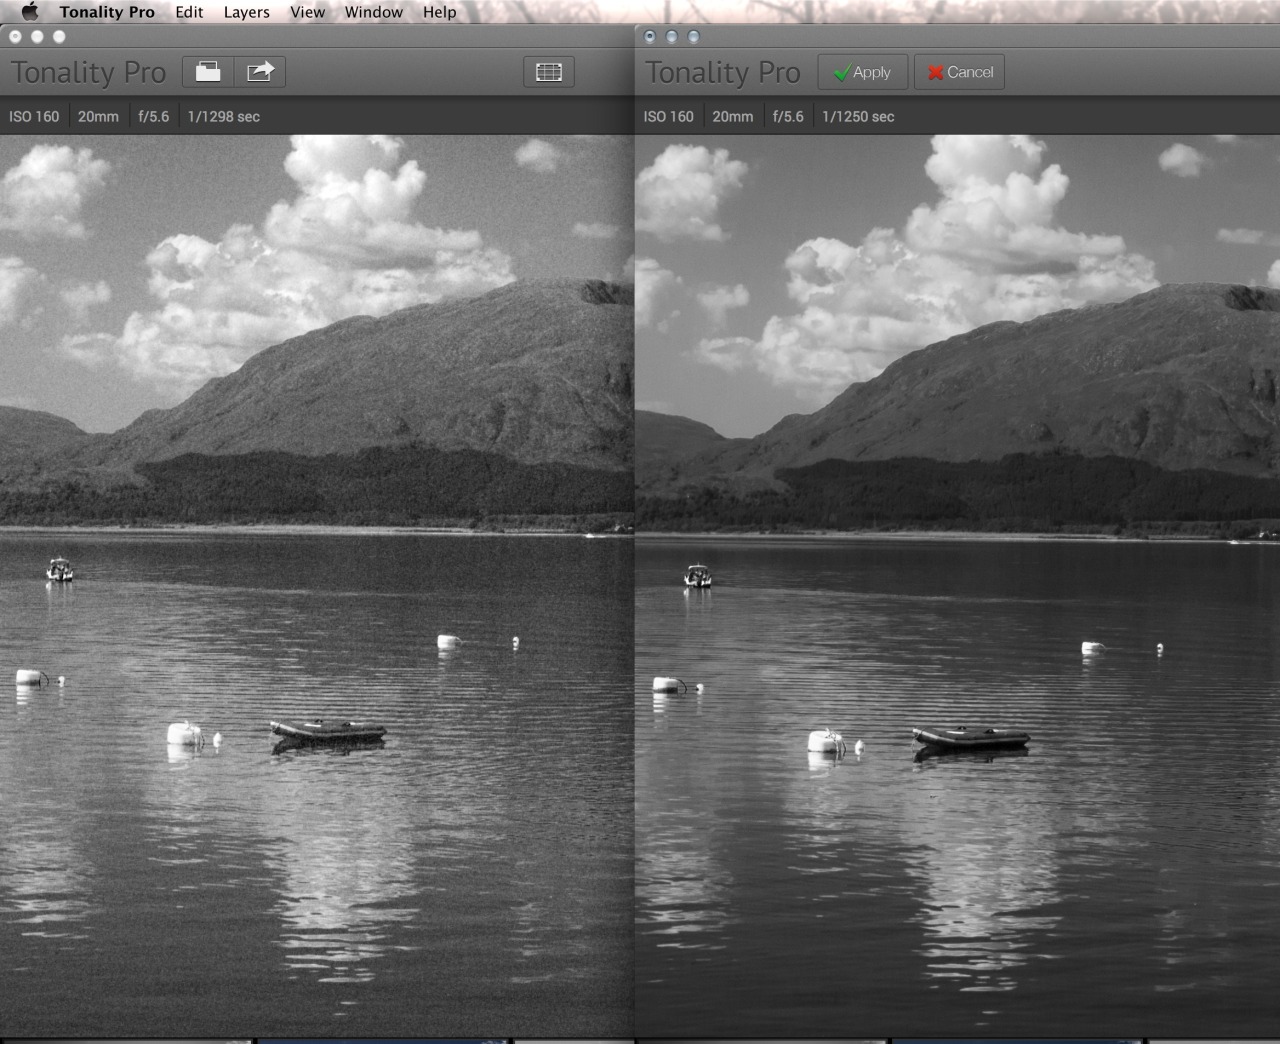Image resolution: width=1280 pixels, height=1044 pixels.
Task: Open the Apple menu
Action: coord(30,12)
